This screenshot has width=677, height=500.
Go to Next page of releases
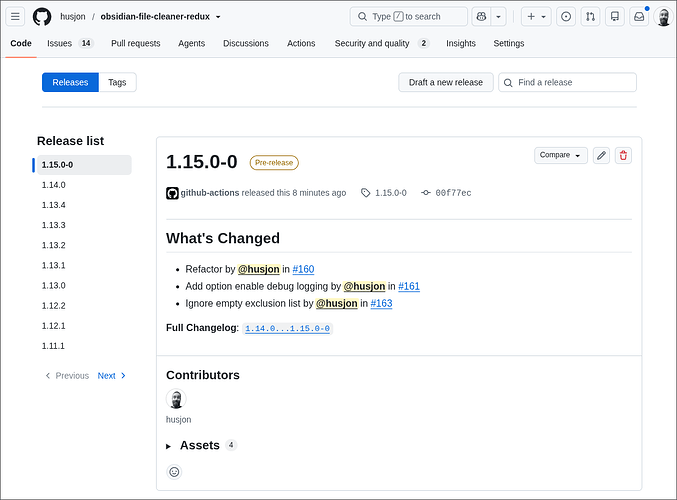(111, 376)
